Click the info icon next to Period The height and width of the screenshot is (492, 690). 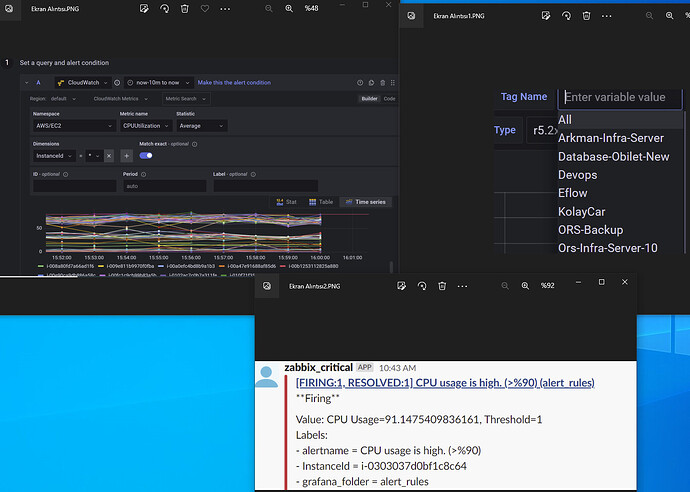[143, 174]
